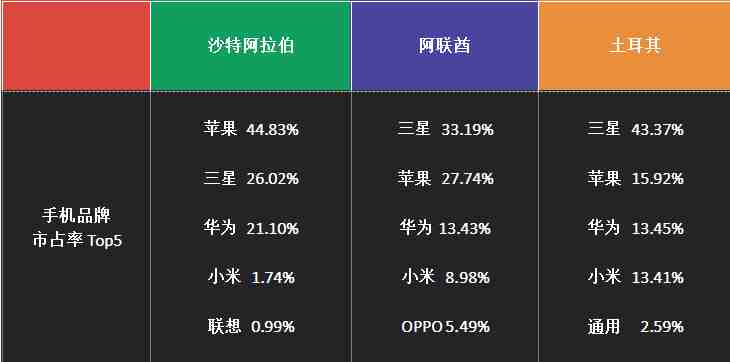
Task: Select 华为 21.10% entry
Action: [x=251, y=228]
